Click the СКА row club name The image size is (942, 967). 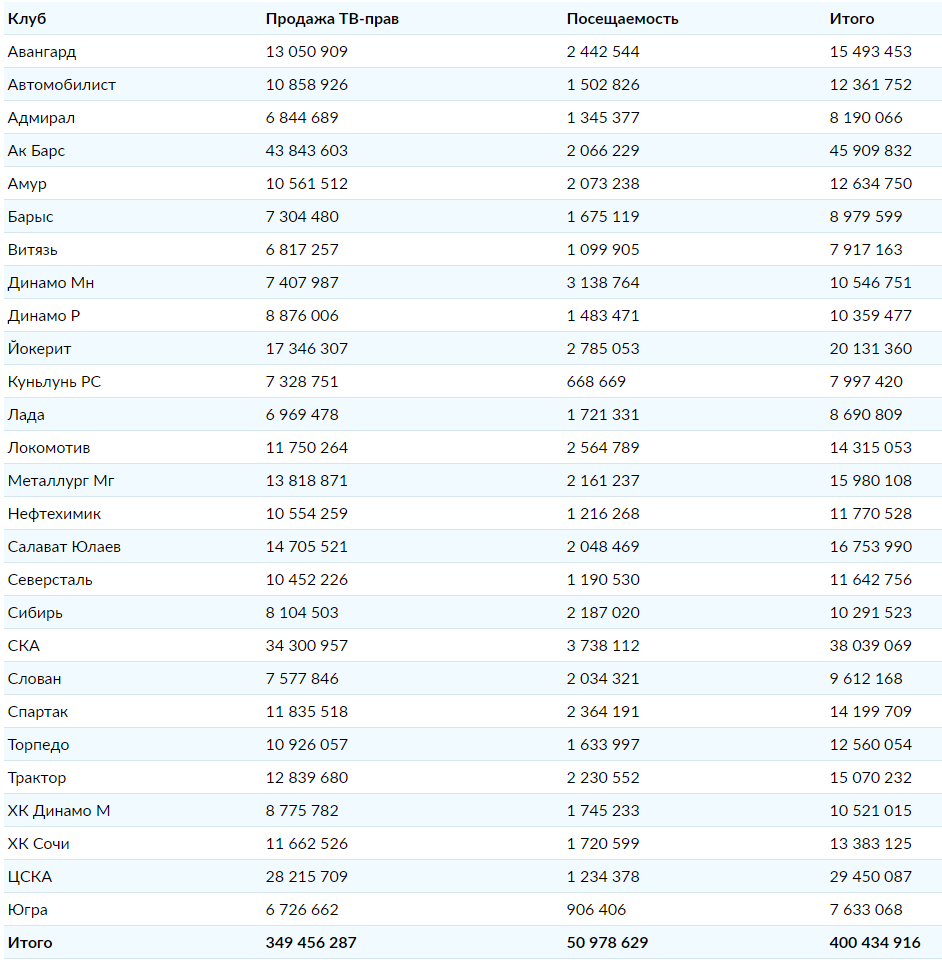coord(24,646)
